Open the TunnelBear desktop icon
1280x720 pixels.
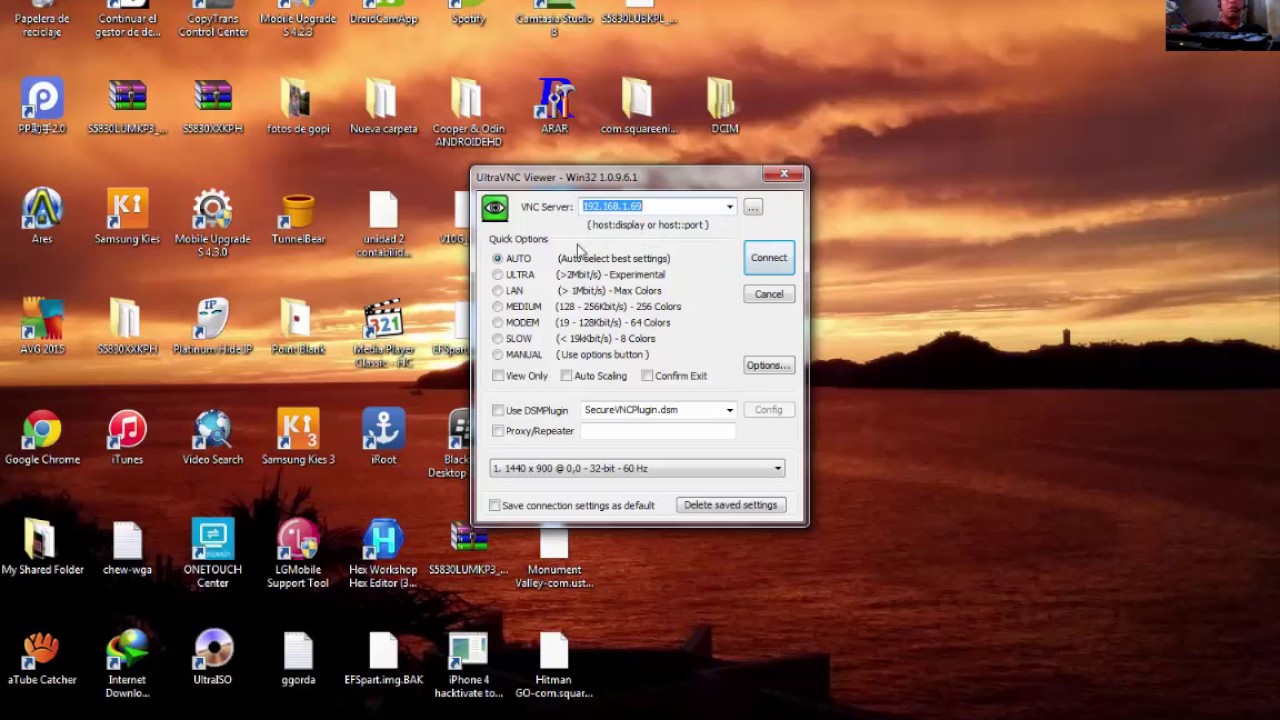(298, 216)
